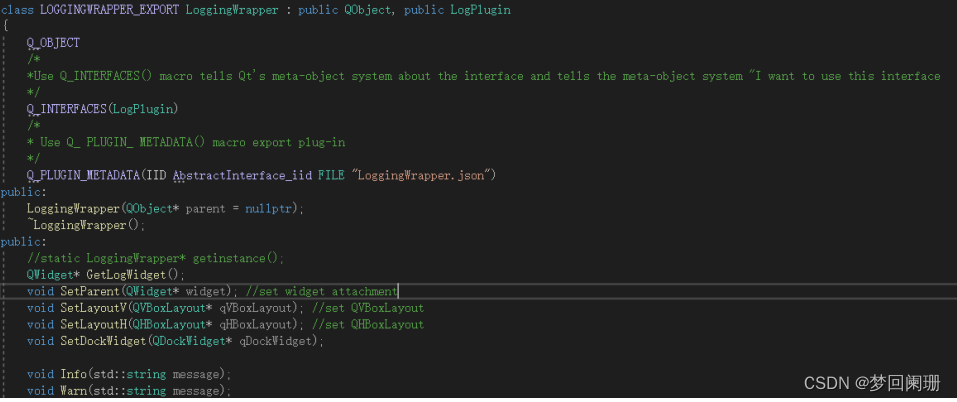Viewport: 957px width, 402px height.
Task: Click the Q_OBJECT macro
Action: pos(53,43)
